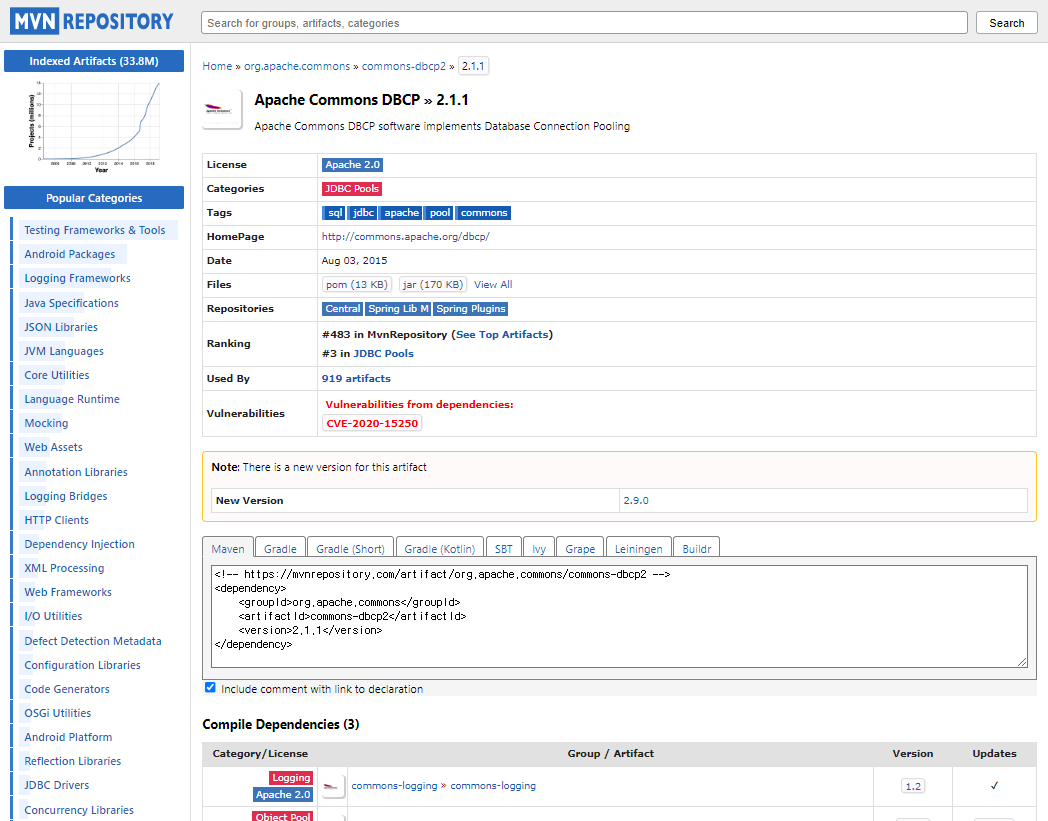1048x821 pixels.
Task: Open Testing Frameworks & Tools category
Action: coord(95,230)
